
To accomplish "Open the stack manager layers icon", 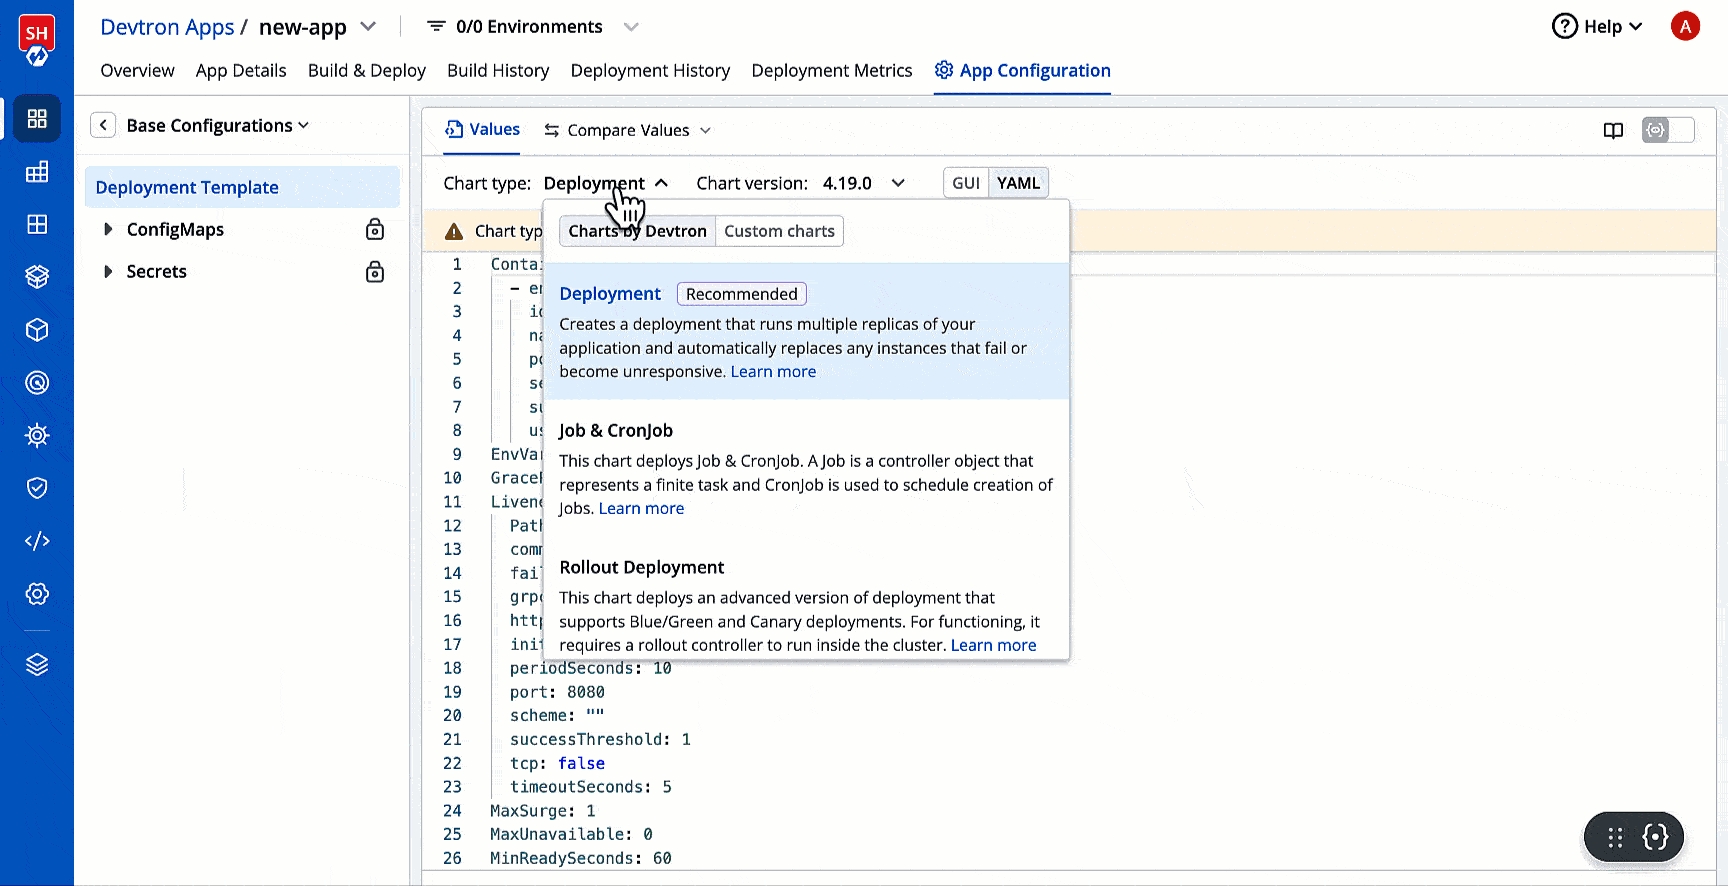I will [37, 665].
